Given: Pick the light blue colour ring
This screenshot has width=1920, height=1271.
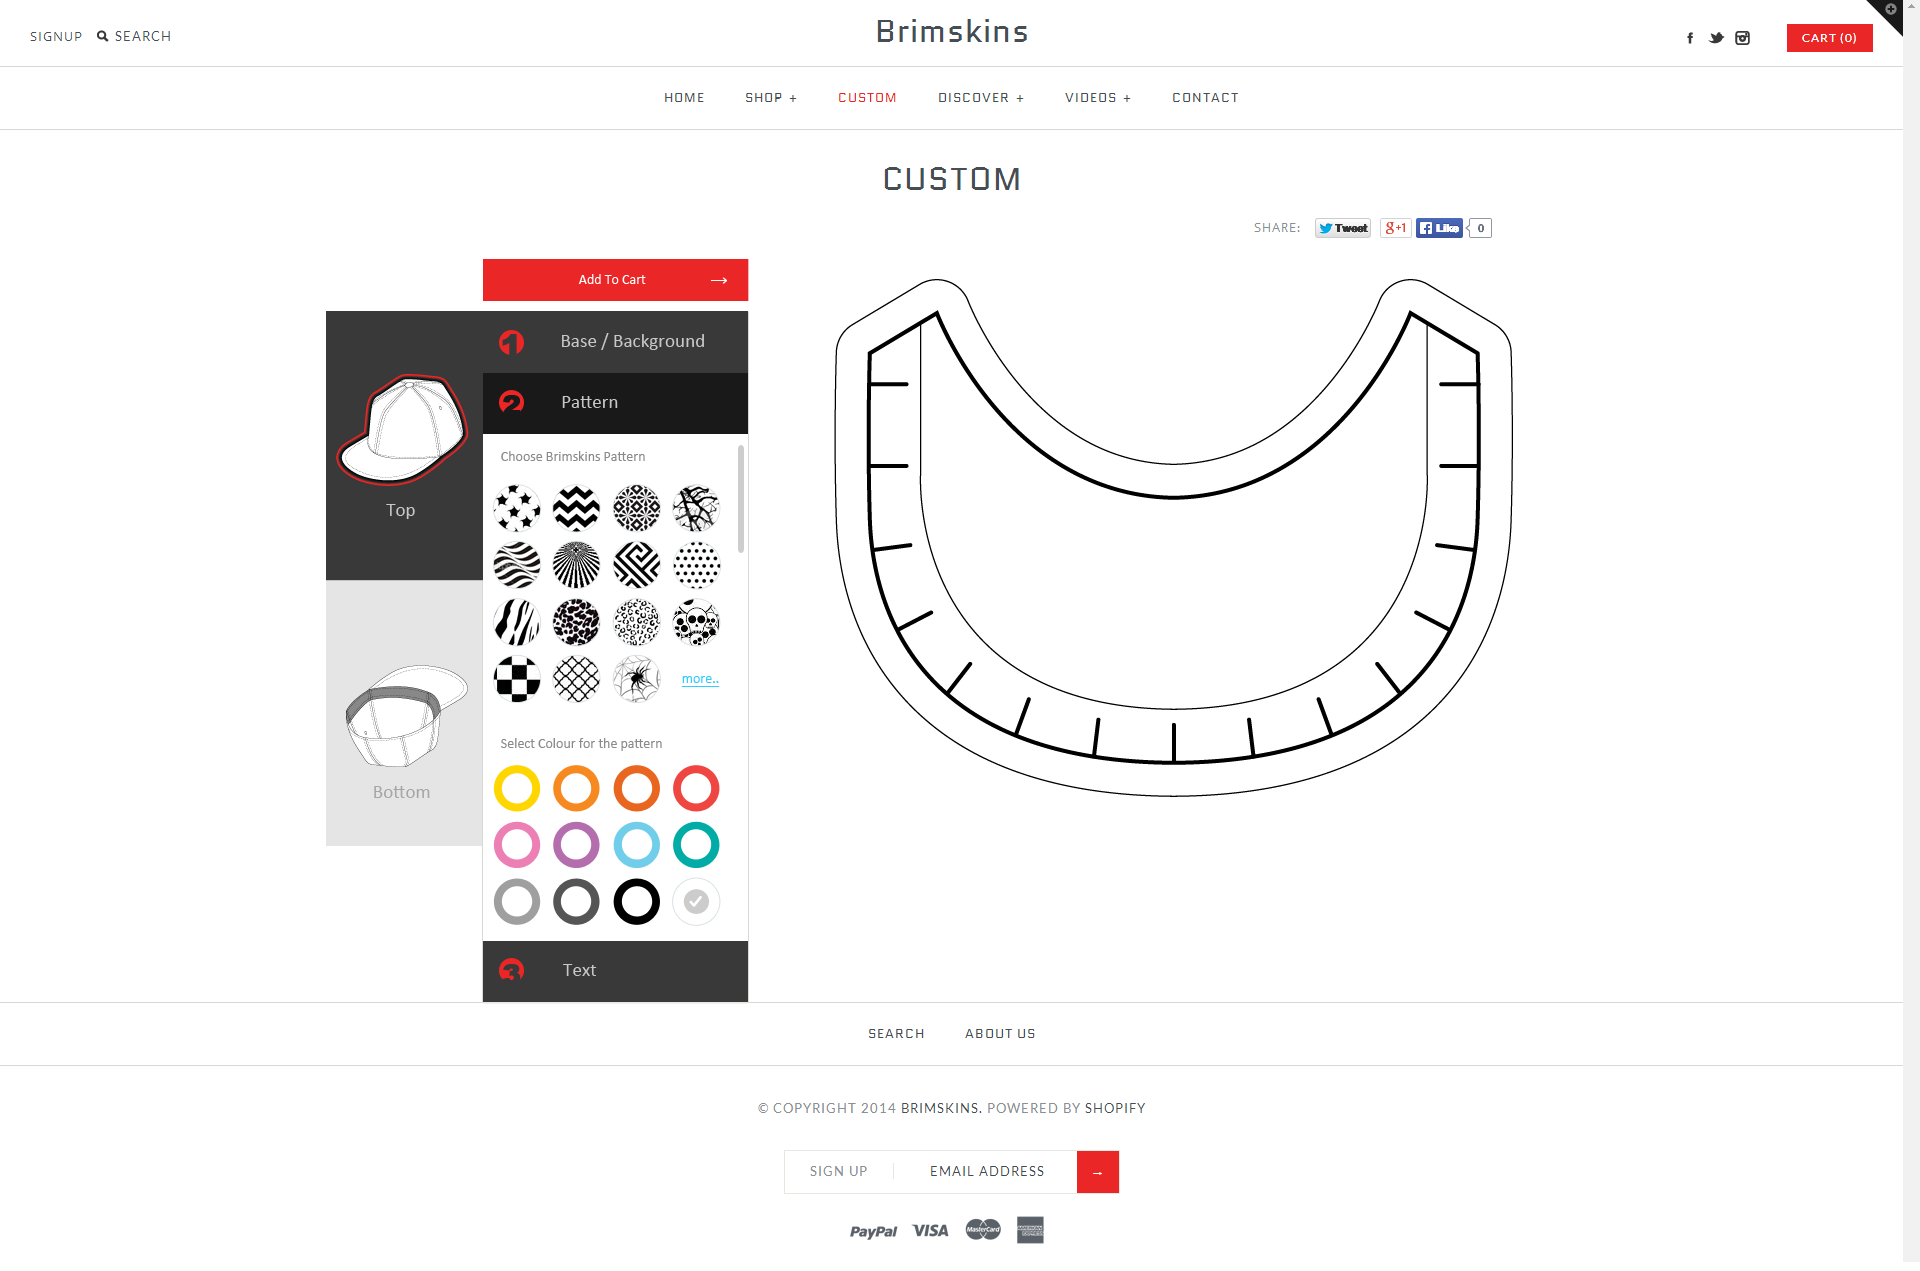Looking at the screenshot, I should pyautogui.click(x=637, y=845).
